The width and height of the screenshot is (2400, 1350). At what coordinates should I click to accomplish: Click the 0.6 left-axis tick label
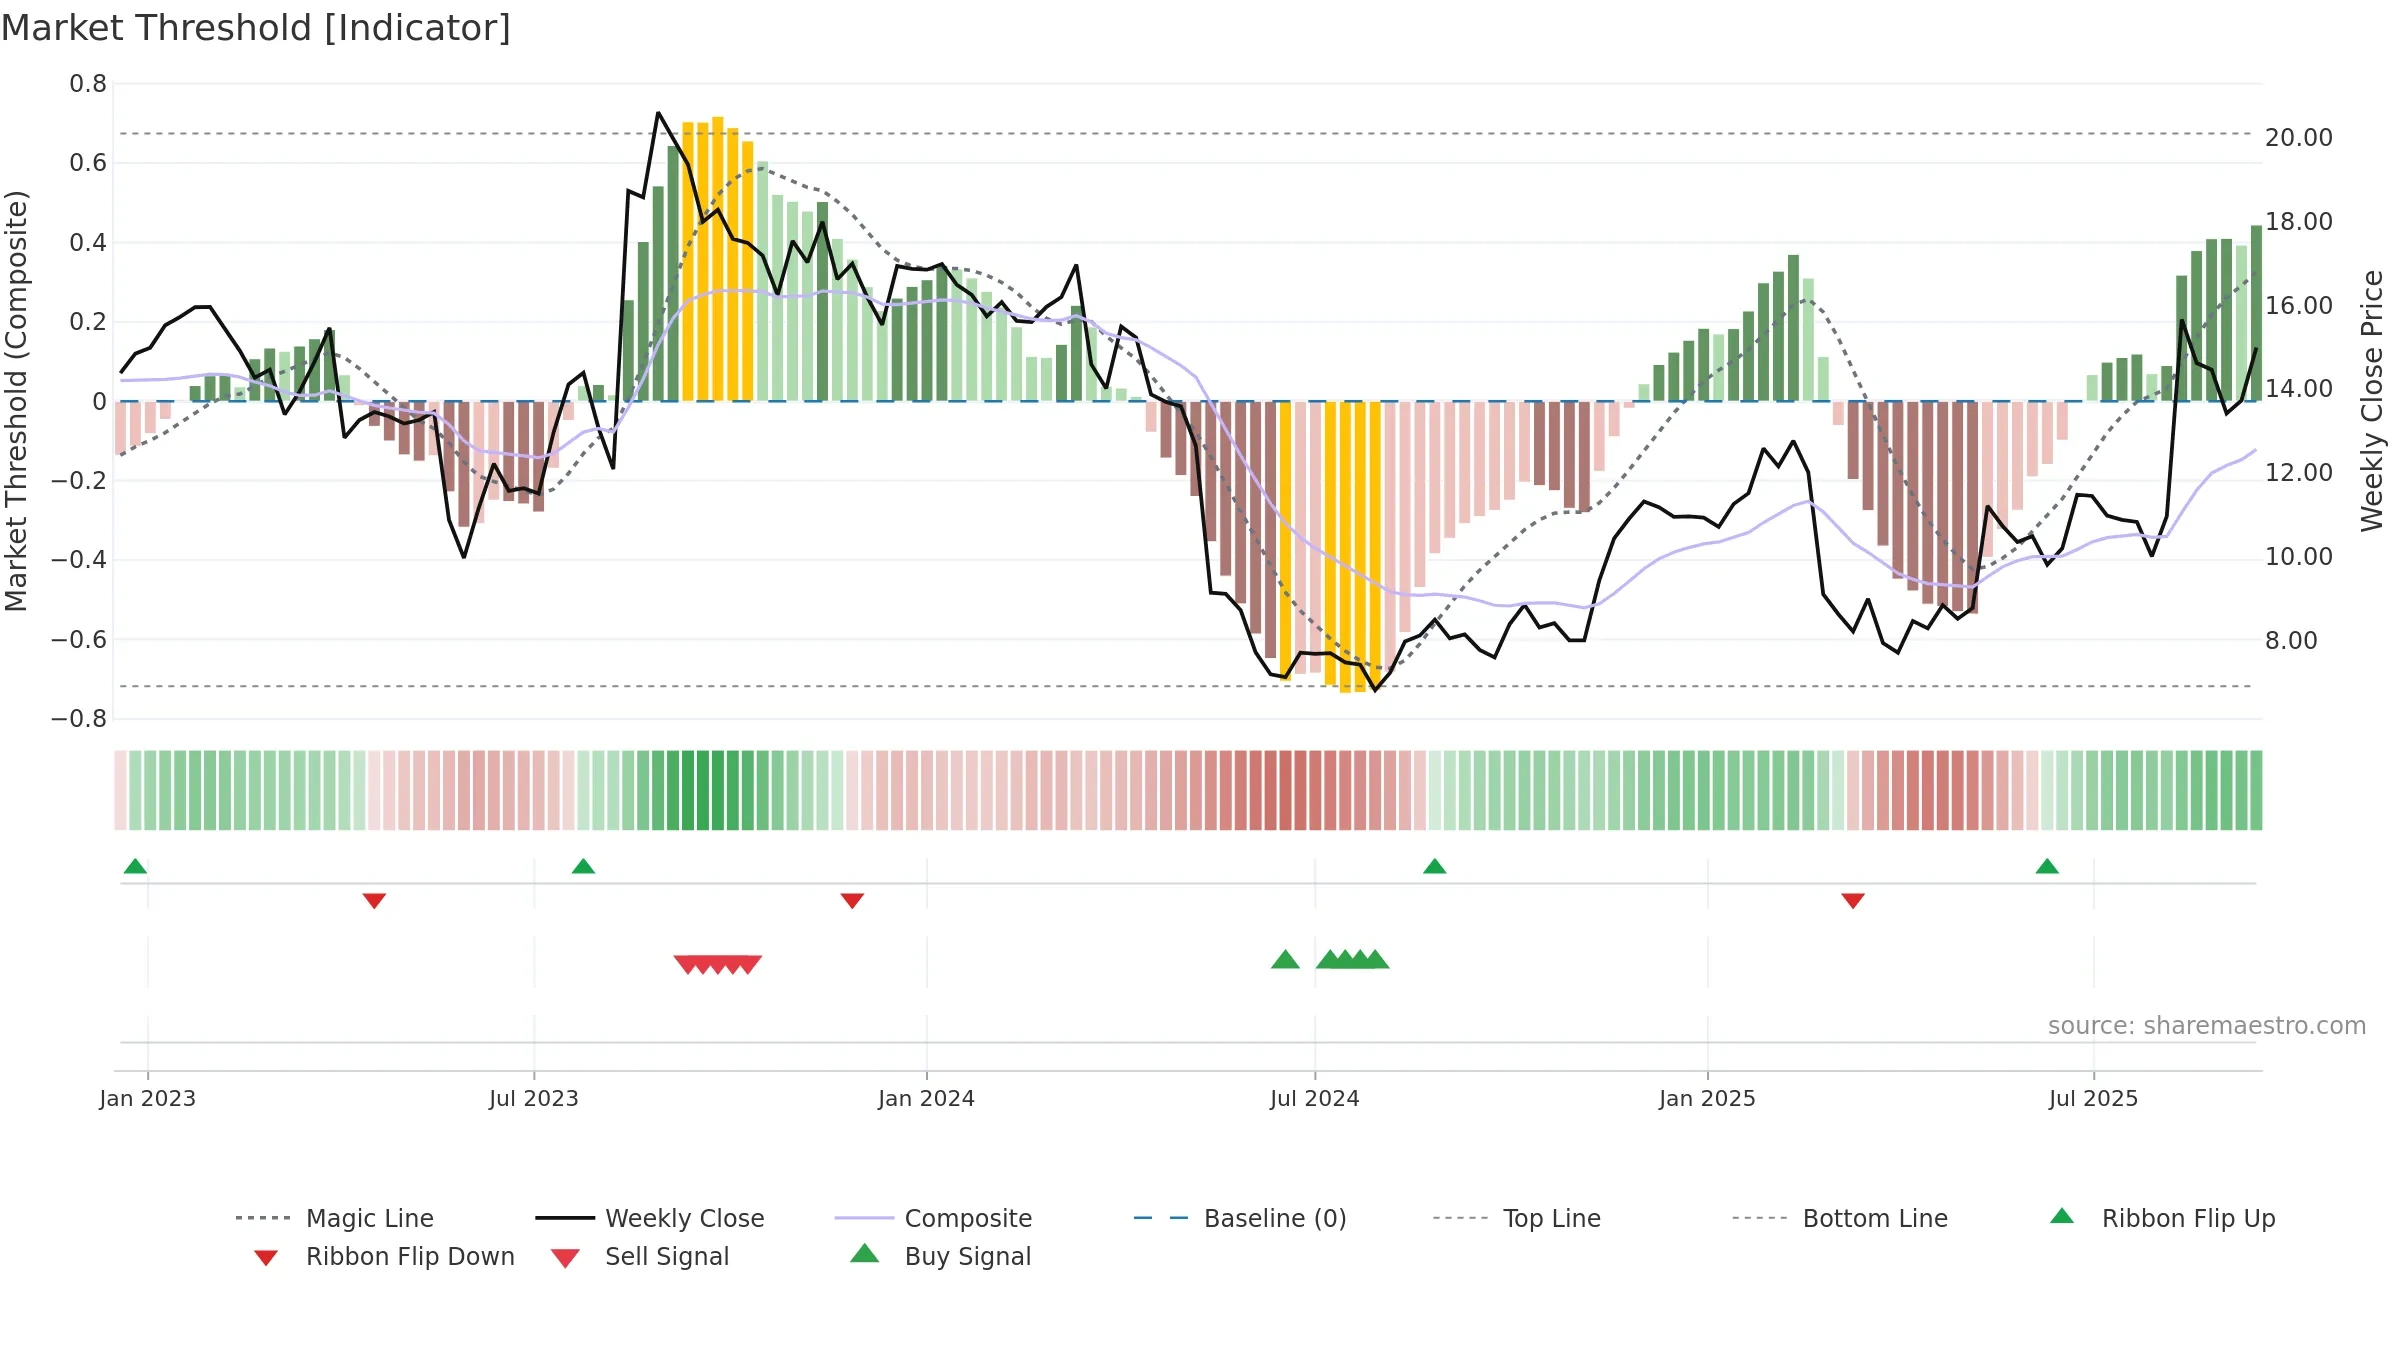coord(88,163)
